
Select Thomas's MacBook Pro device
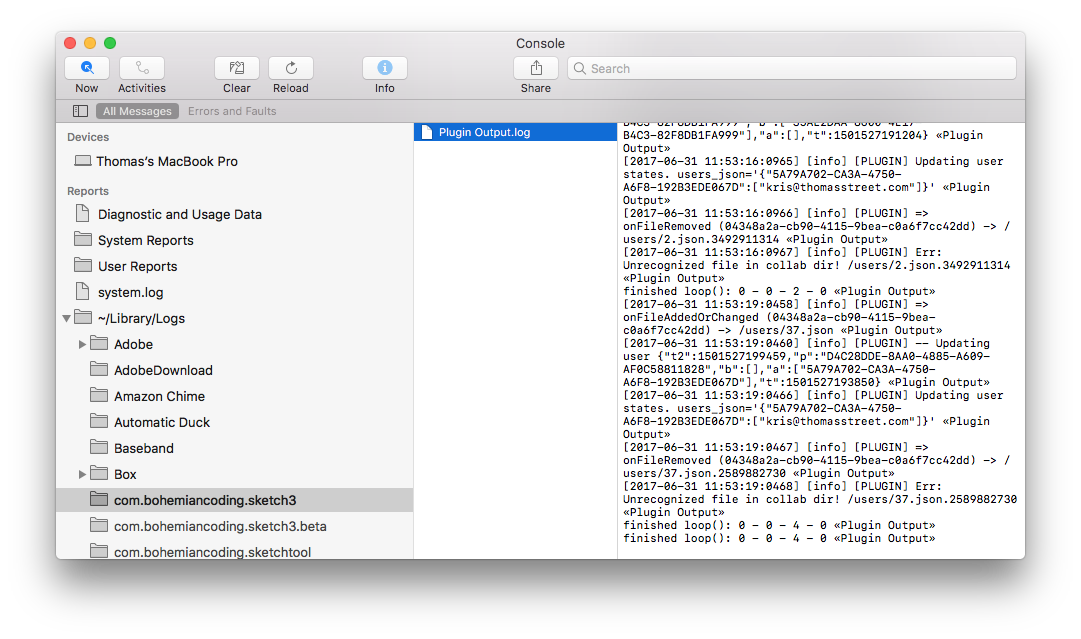point(166,161)
